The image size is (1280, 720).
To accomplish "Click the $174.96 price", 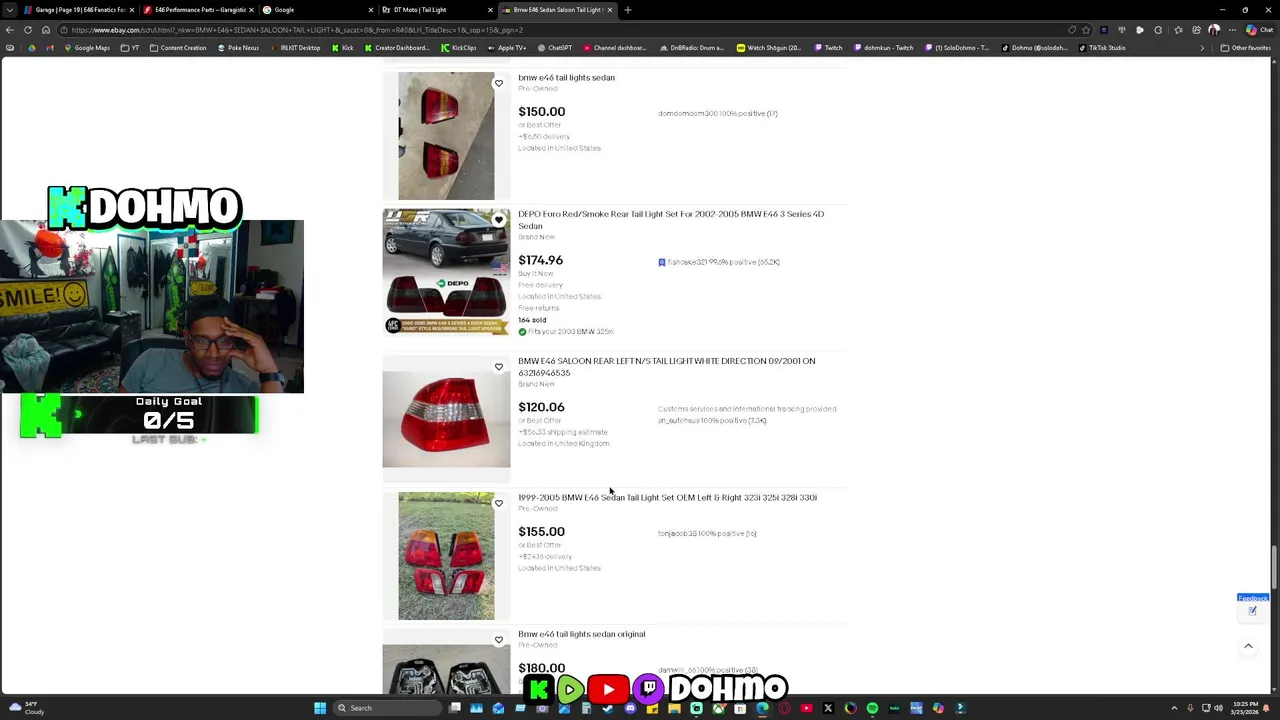I will coord(540,260).
